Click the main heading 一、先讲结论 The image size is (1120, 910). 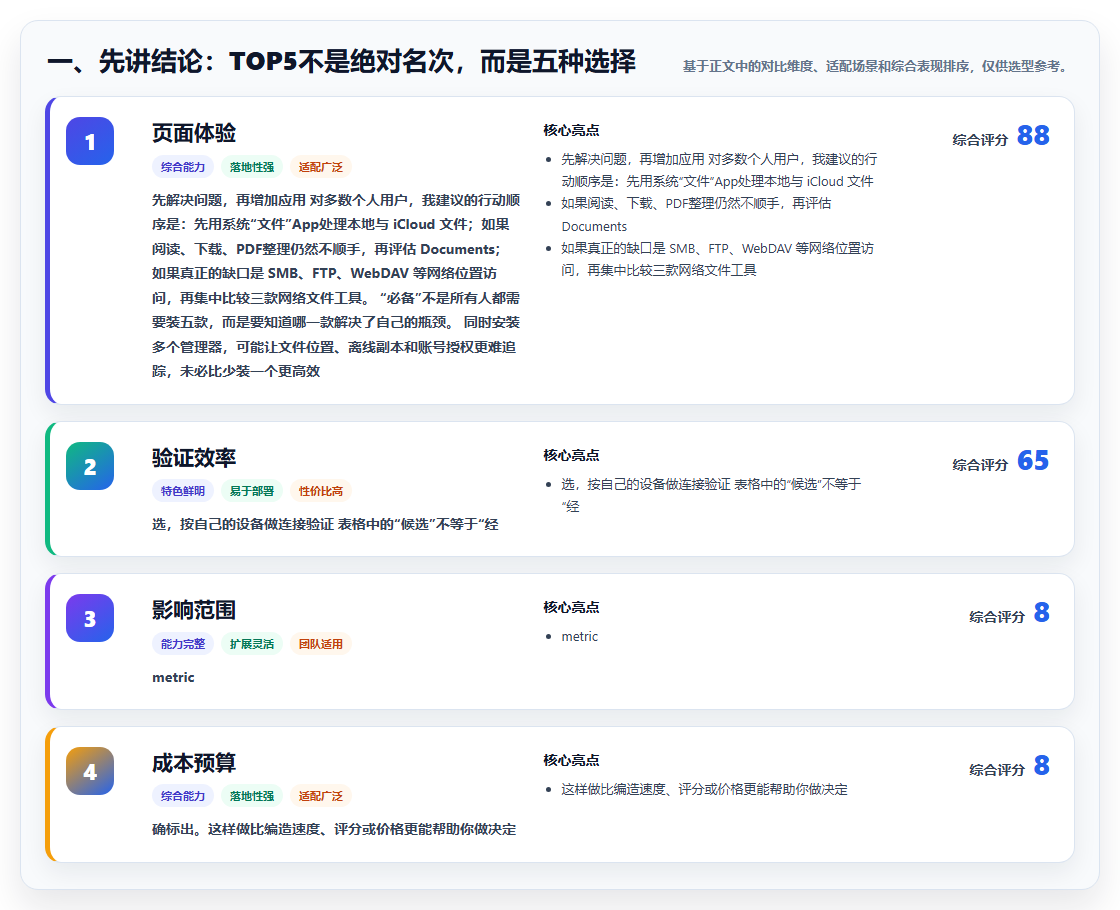[341, 61]
